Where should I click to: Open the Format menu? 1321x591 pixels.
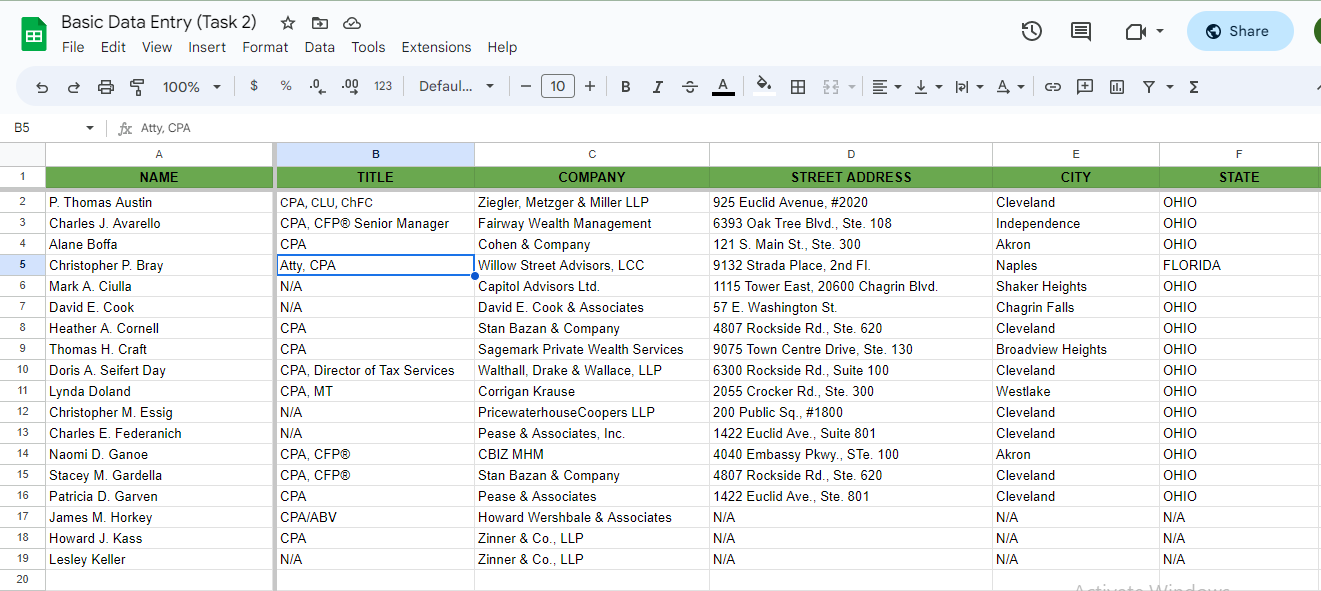265,47
